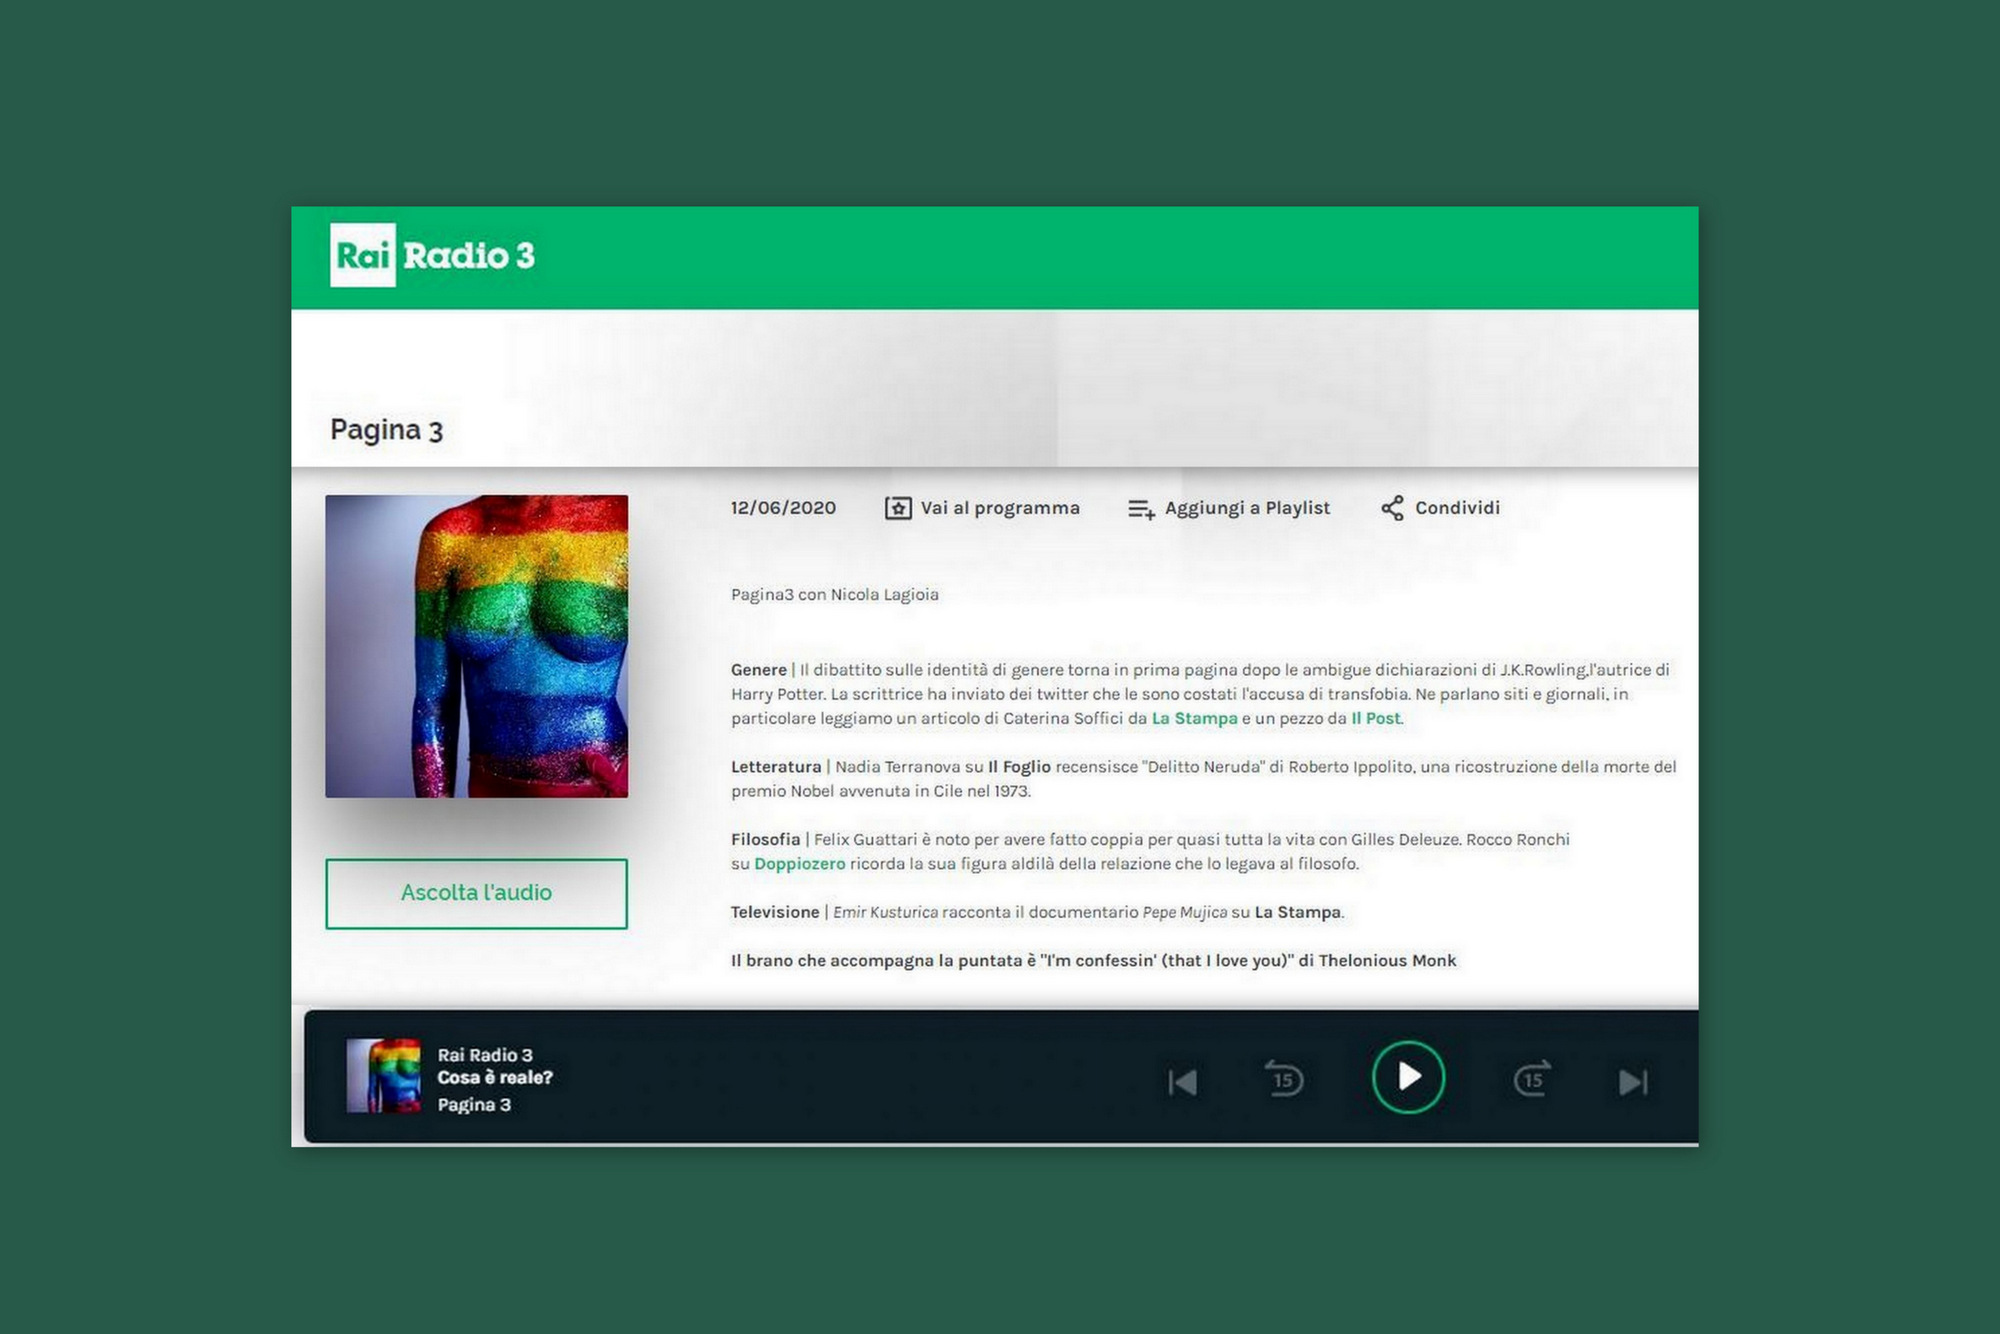The width and height of the screenshot is (2000, 1334).
Task: Click the small cover thumbnail in player bar
Action: click(x=383, y=1076)
